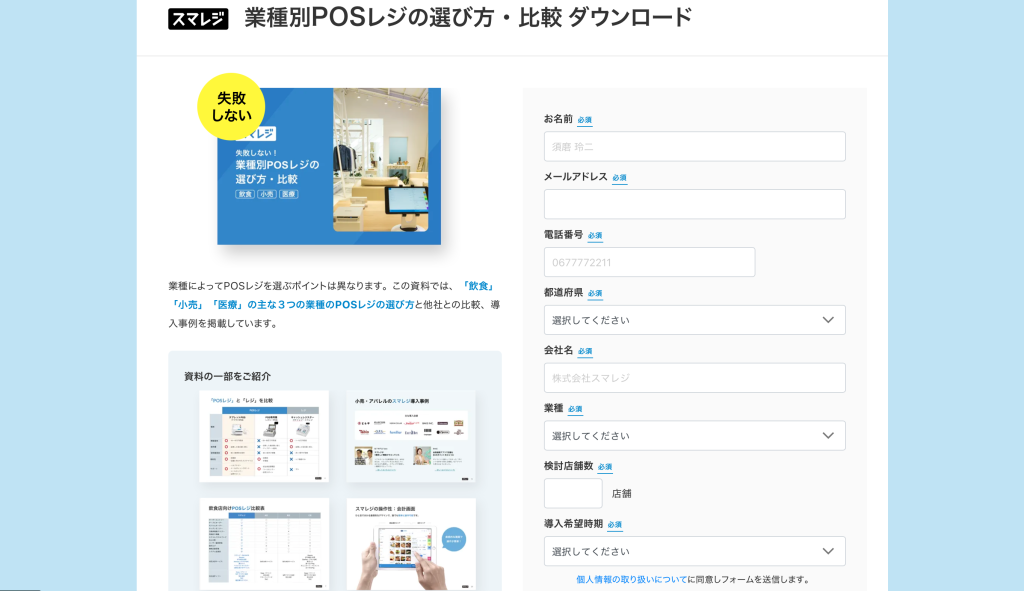Open the POSレジ vs レジ comparison thumbnail

click(x=264, y=435)
